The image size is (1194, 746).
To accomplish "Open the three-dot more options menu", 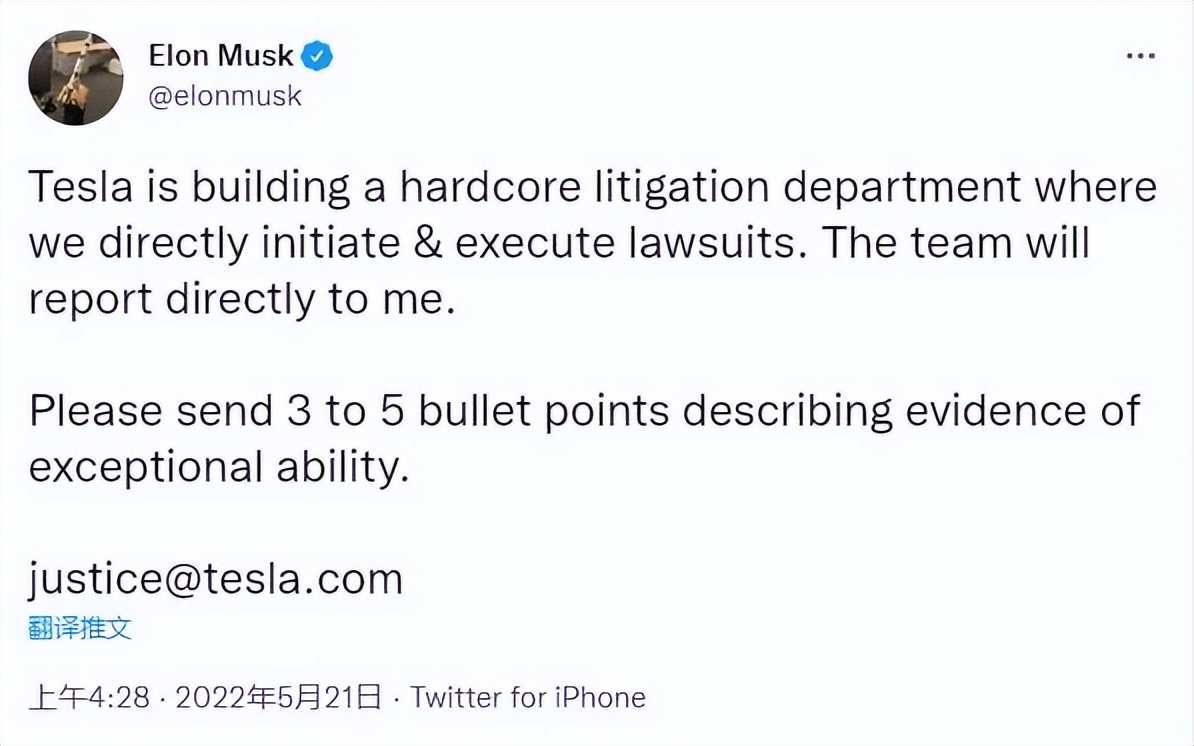I will coord(1140,57).
